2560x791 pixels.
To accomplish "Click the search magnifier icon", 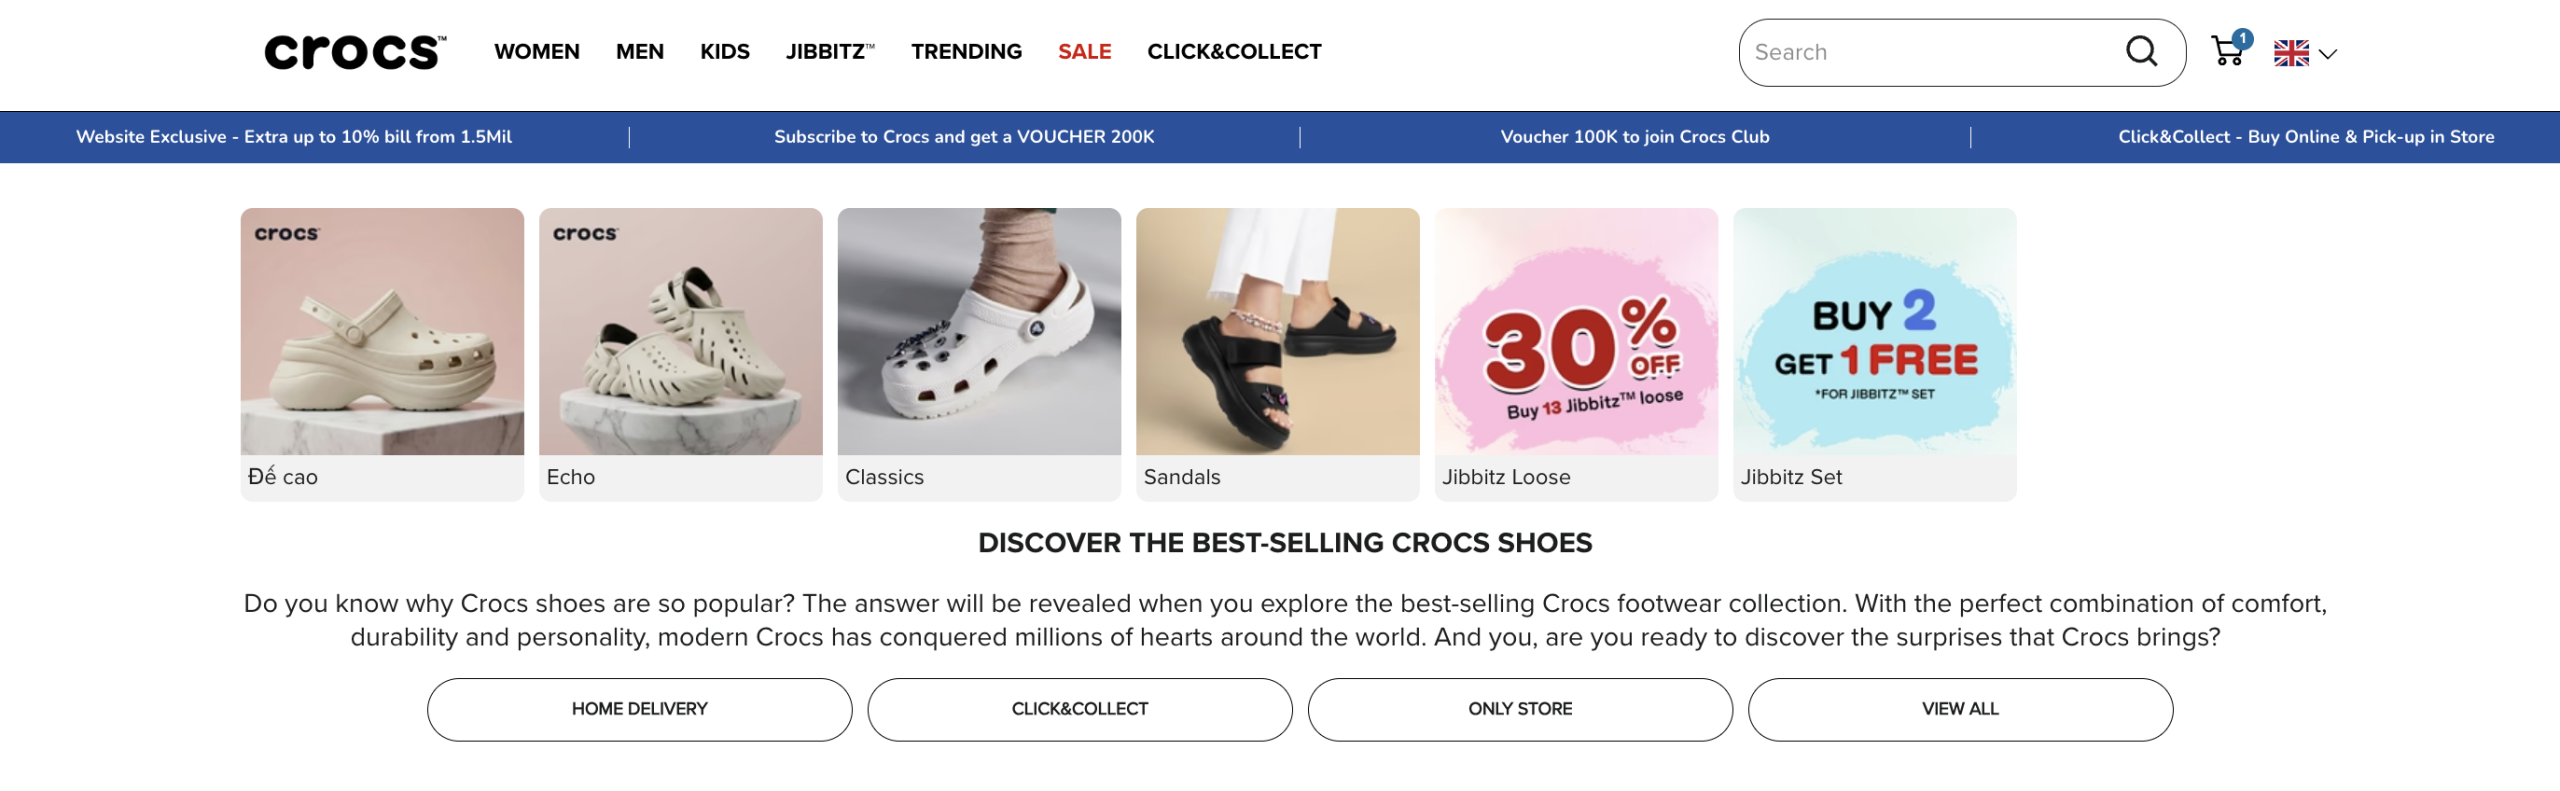I will pyautogui.click(x=2141, y=51).
